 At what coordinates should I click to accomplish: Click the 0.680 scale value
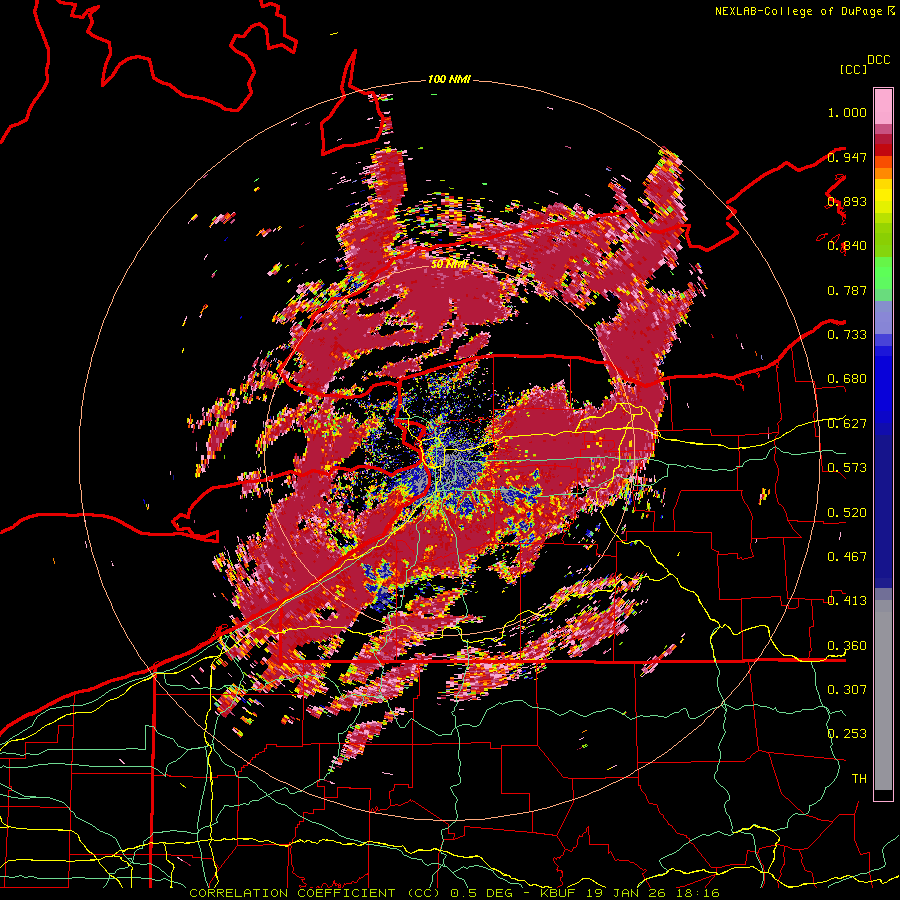click(x=847, y=379)
